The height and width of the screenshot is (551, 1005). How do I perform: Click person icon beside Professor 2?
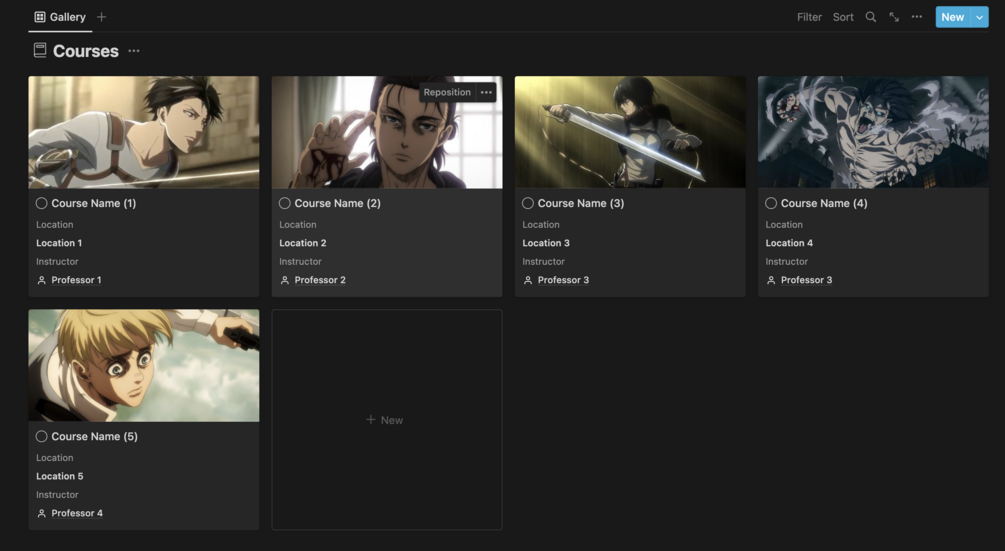[x=285, y=280]
